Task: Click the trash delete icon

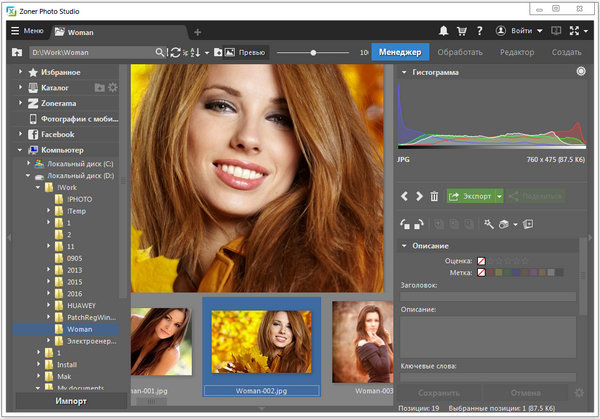Action: click(x=434, y=197)
